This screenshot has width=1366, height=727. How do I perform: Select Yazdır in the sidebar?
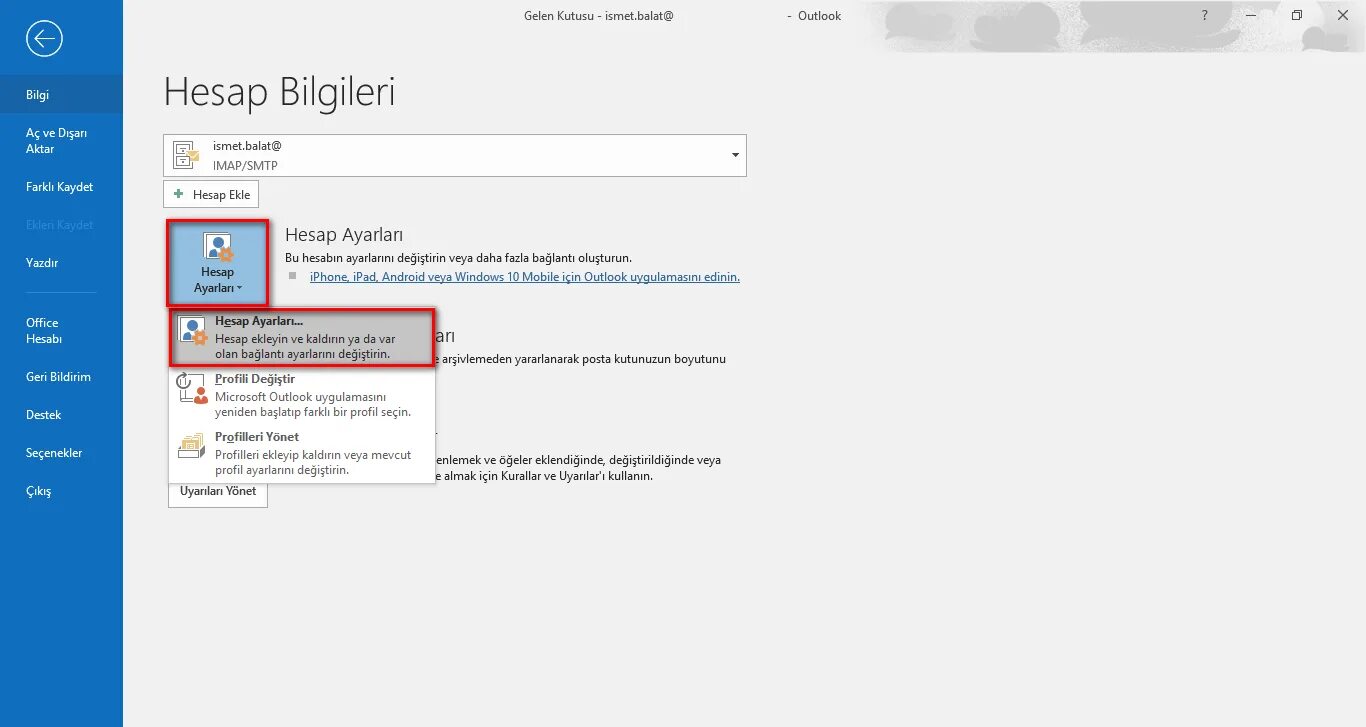tap(61, 263)
